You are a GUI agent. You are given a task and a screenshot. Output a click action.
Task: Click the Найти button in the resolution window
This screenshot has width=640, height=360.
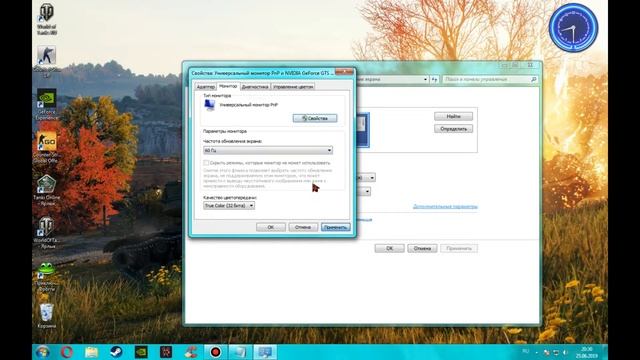pyautogui.click(x=453, y=116)
